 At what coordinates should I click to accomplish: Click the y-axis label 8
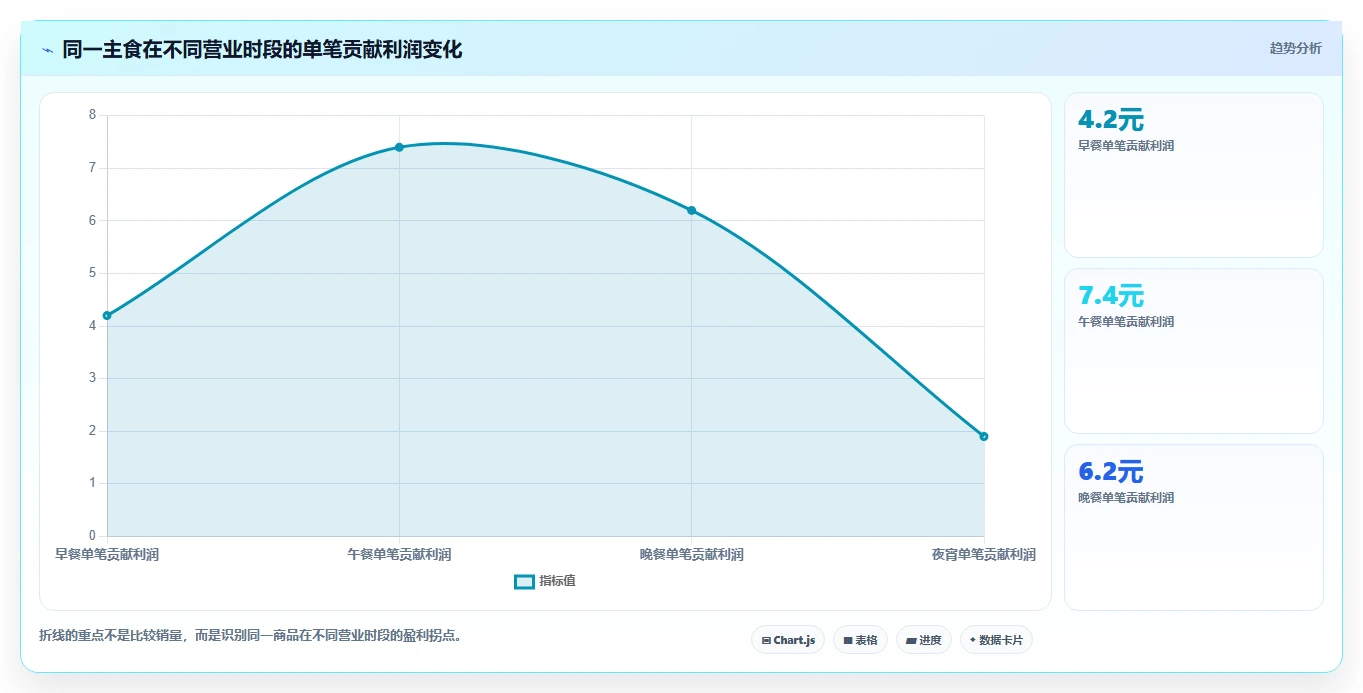pyautogui.click(x=93, y=115)
